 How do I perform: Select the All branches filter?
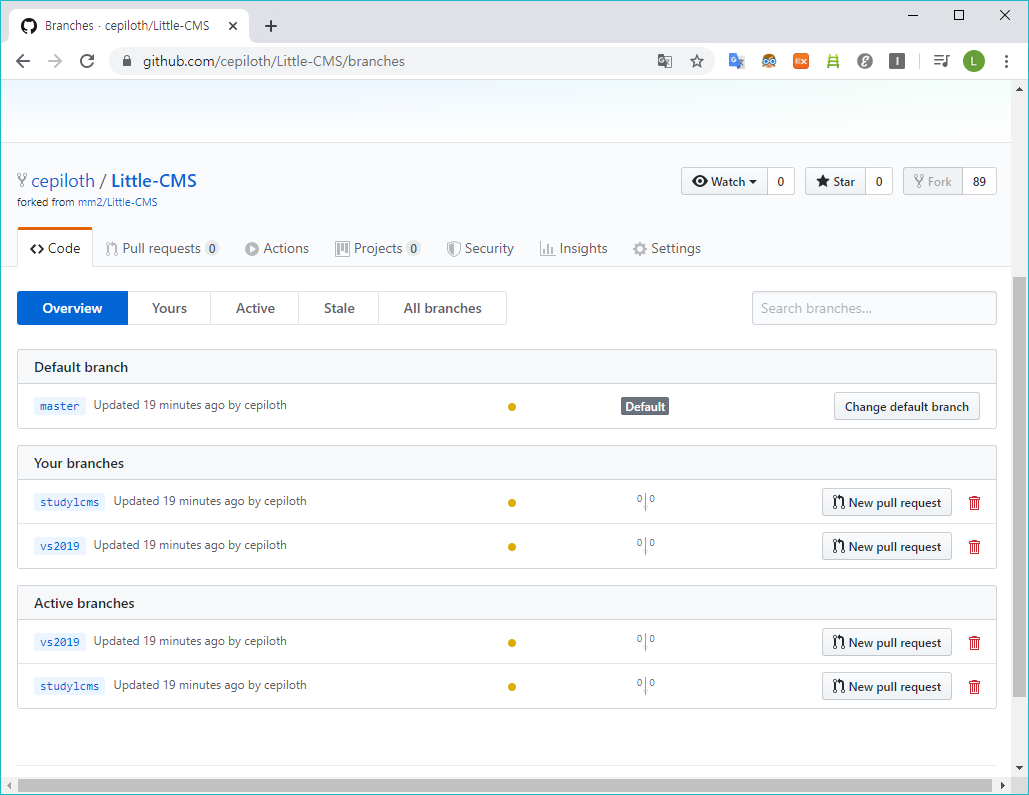[442, 308]
